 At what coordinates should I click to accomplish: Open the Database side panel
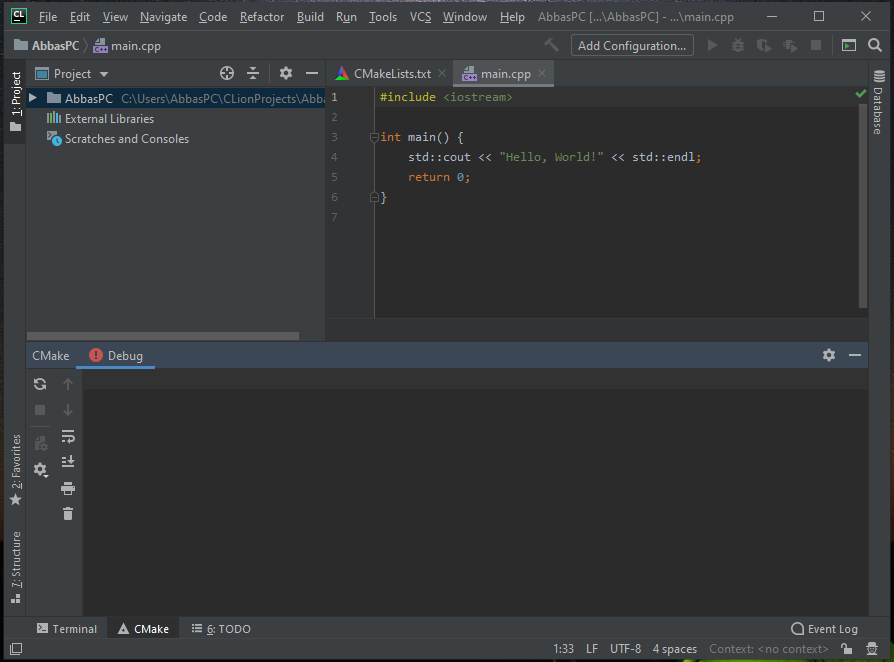tap(879, 101)
